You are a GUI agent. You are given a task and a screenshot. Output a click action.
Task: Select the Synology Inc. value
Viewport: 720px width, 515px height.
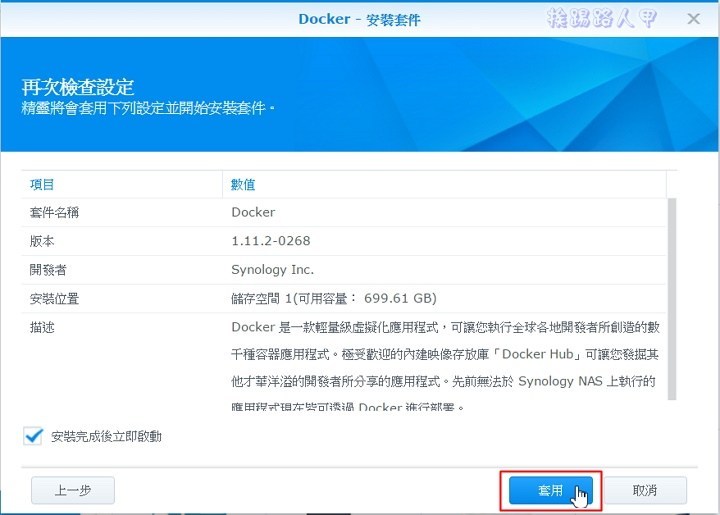(x=272, y=270)
